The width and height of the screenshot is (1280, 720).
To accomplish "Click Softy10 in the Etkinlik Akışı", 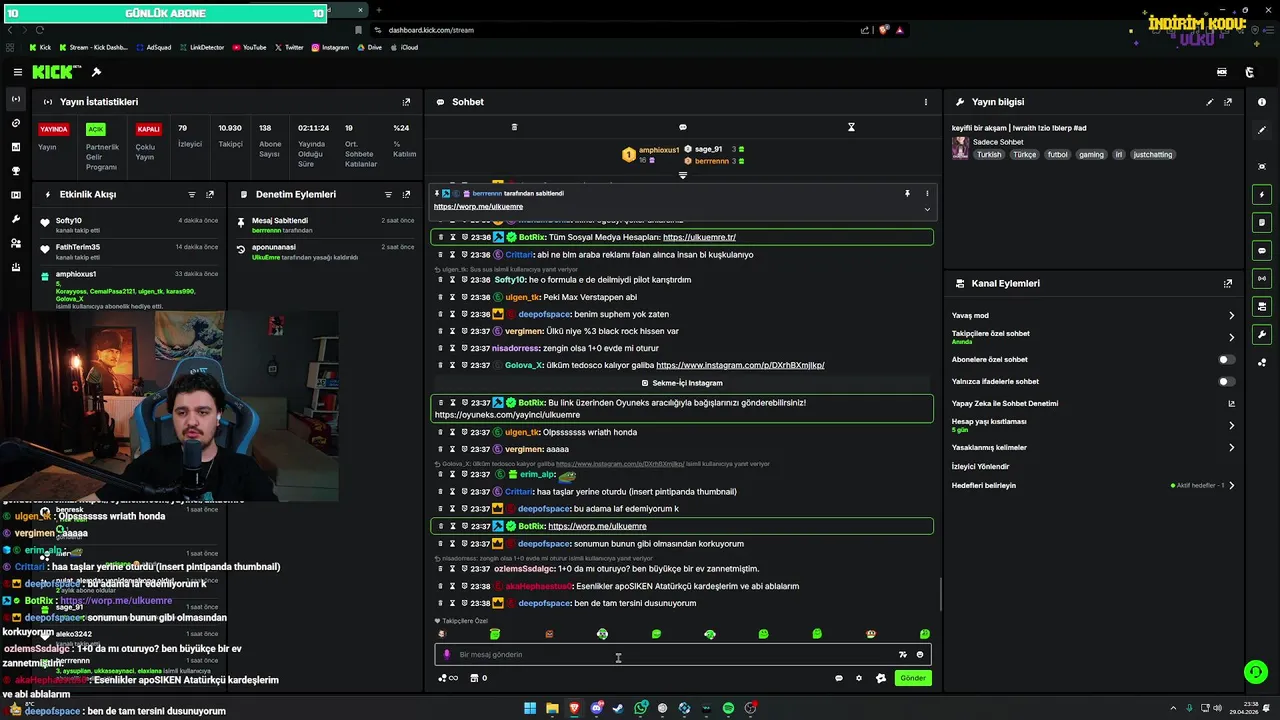I will 69,220.
